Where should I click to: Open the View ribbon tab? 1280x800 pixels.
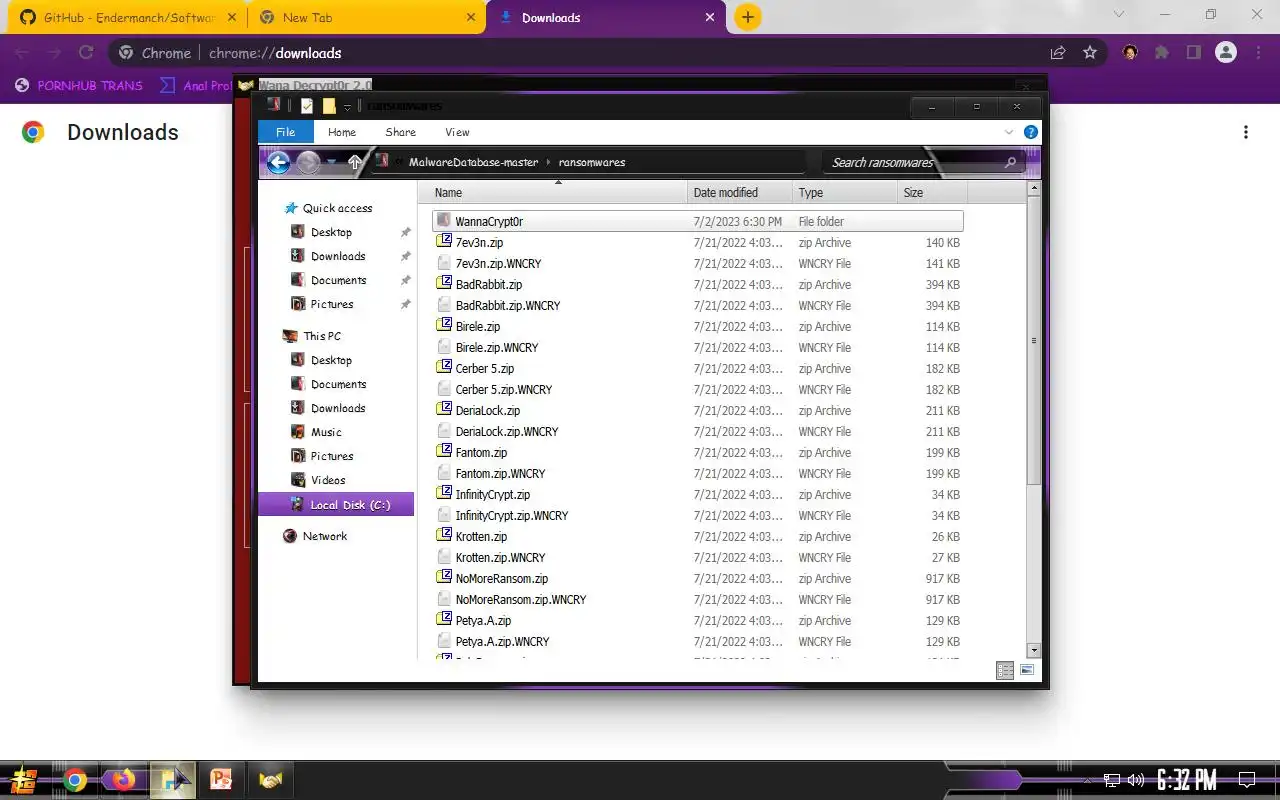click(457, 132)
